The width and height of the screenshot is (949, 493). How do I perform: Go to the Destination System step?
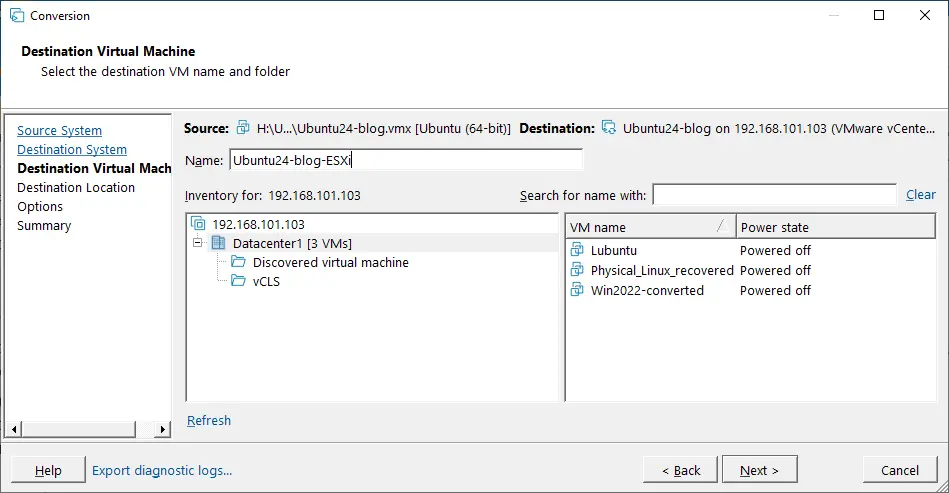(72, 149)
